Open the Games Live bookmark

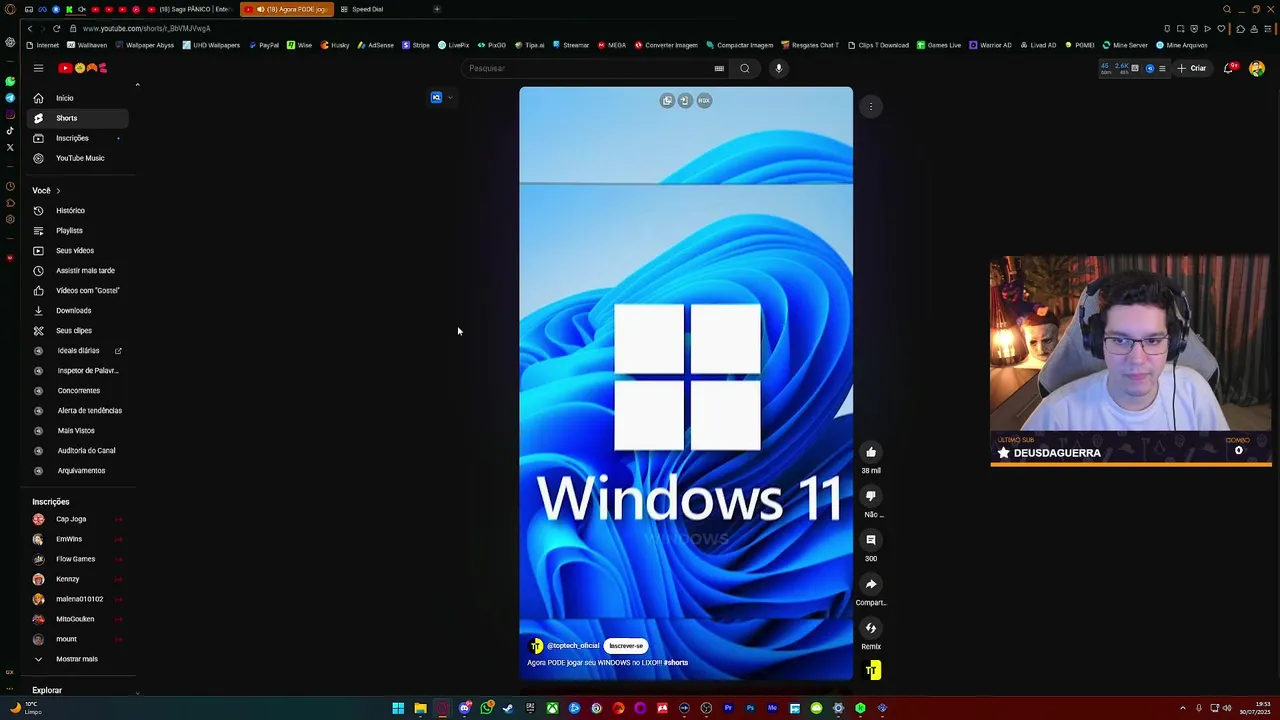pos(939,45)
